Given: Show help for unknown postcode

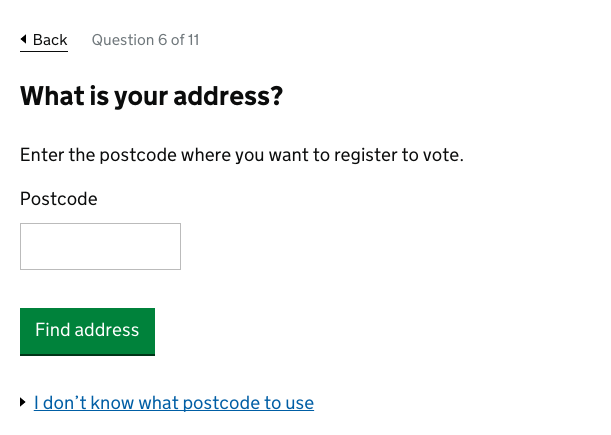Looking at the screenshot, I should [x=174, y=403].
